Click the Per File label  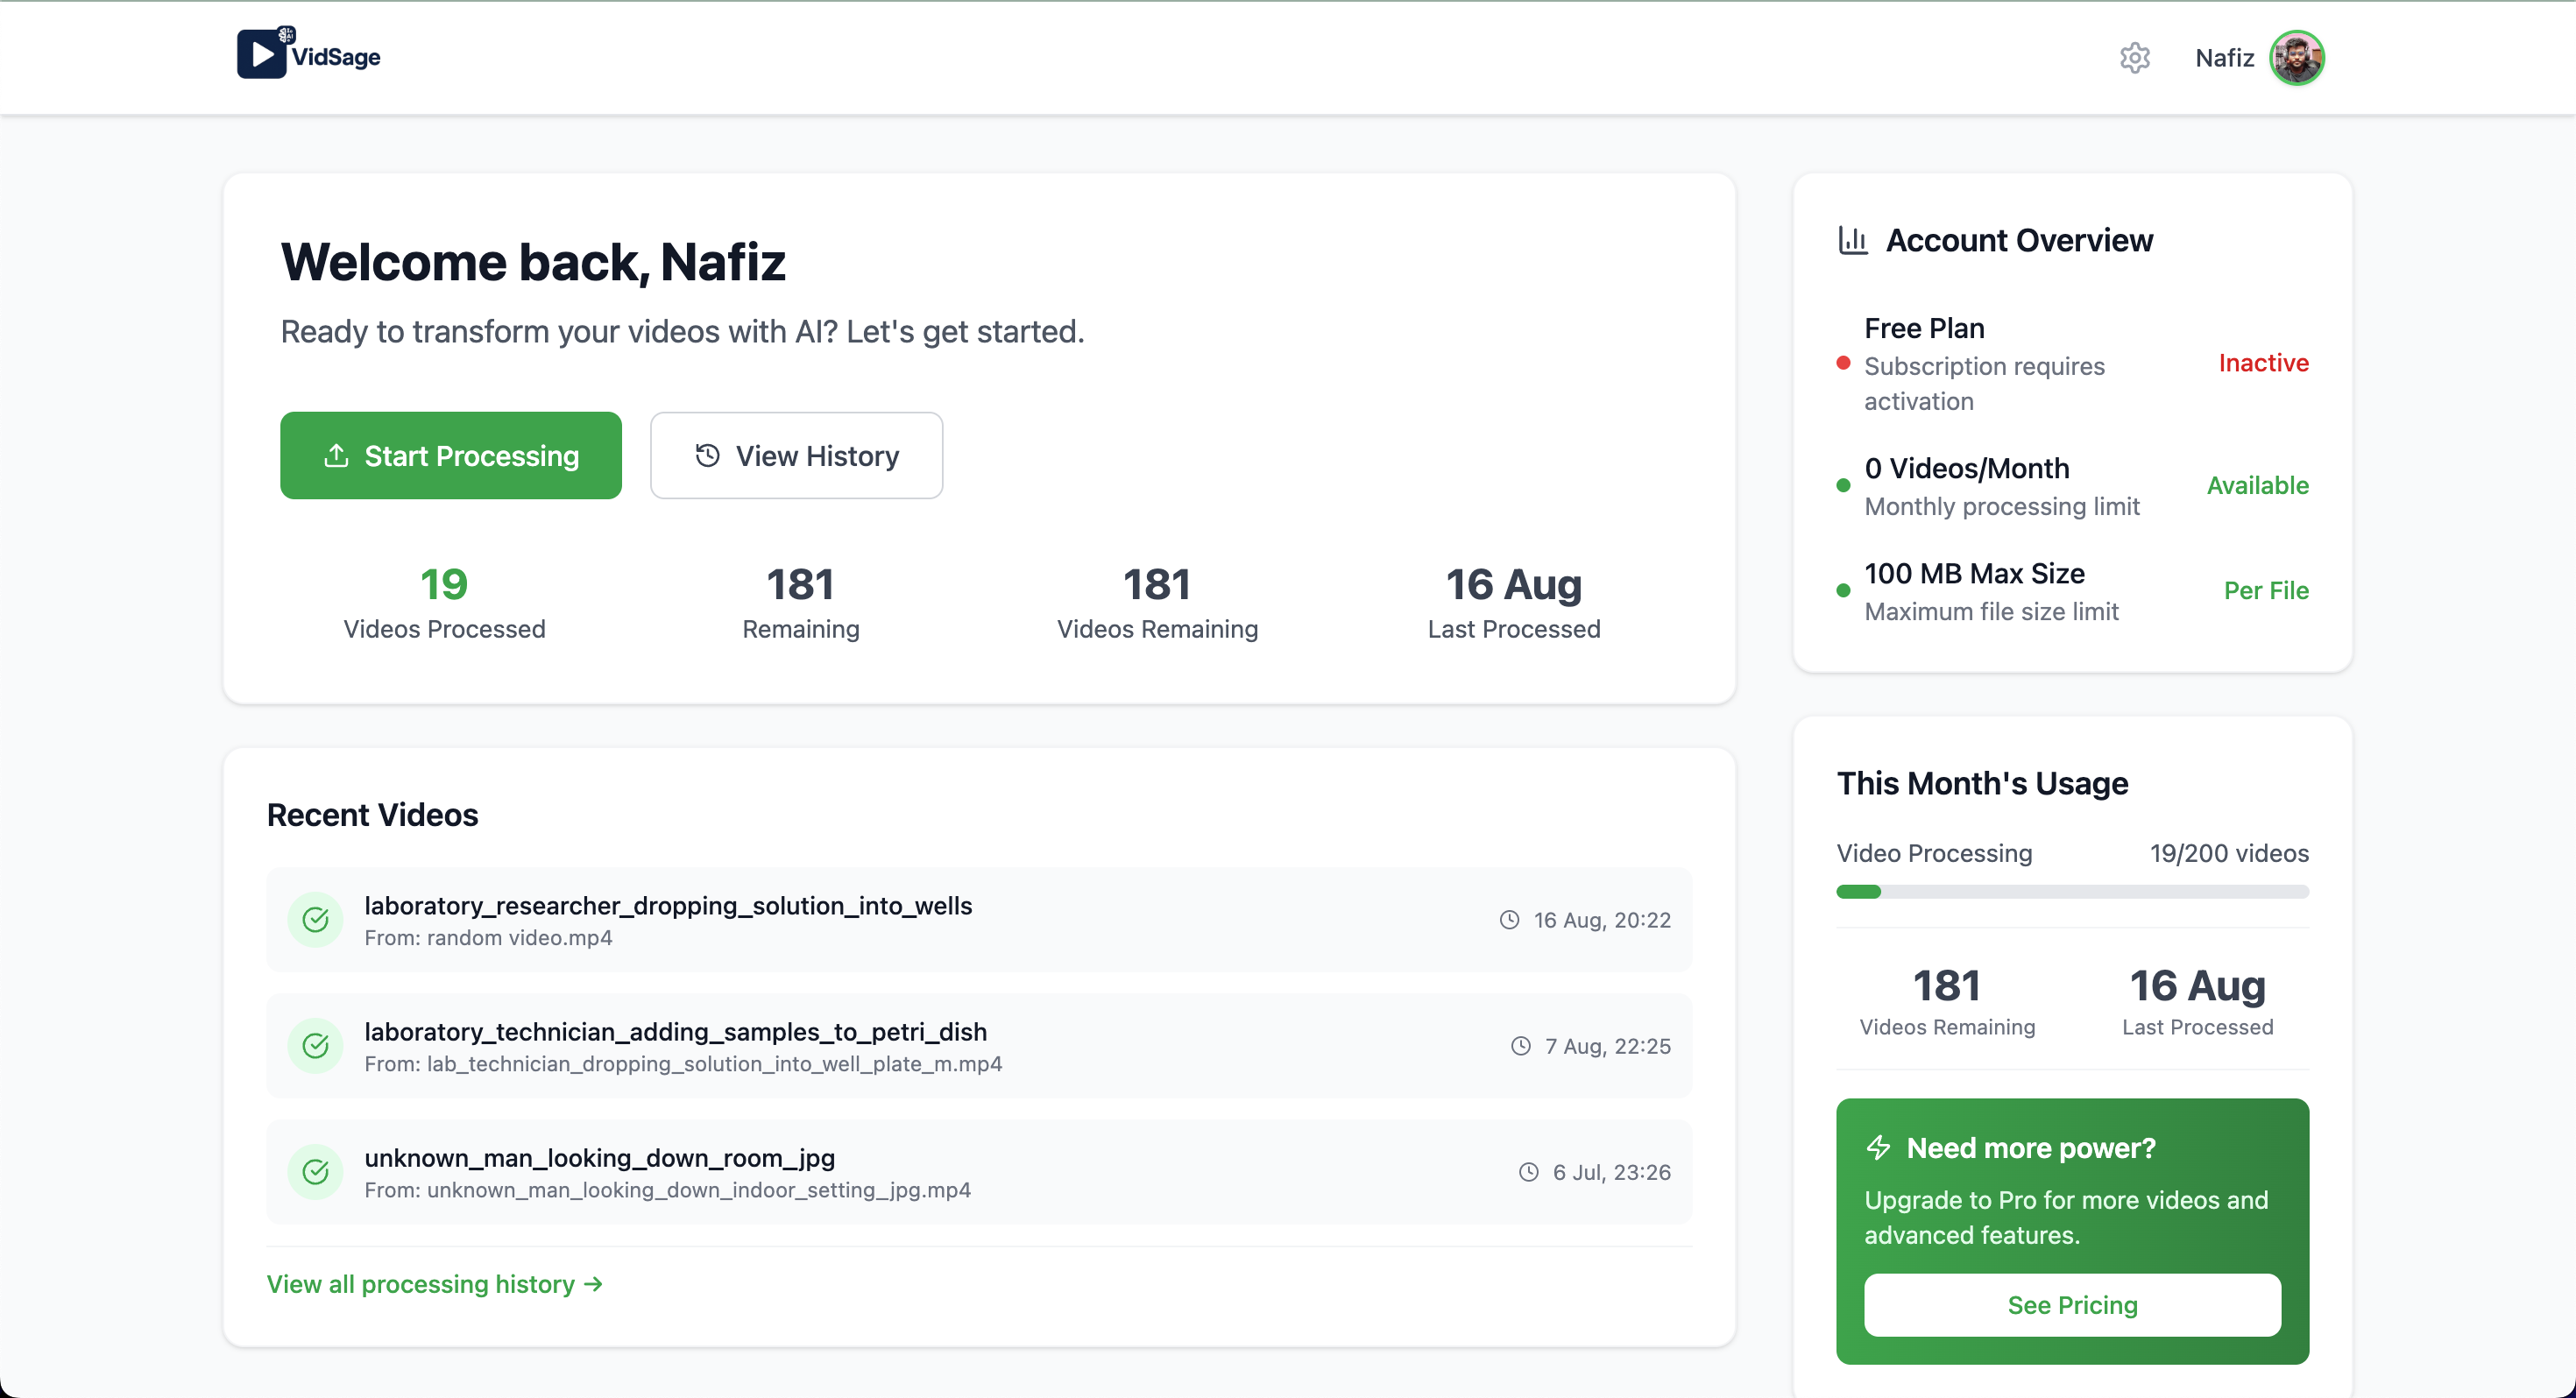pos(2266,590)
